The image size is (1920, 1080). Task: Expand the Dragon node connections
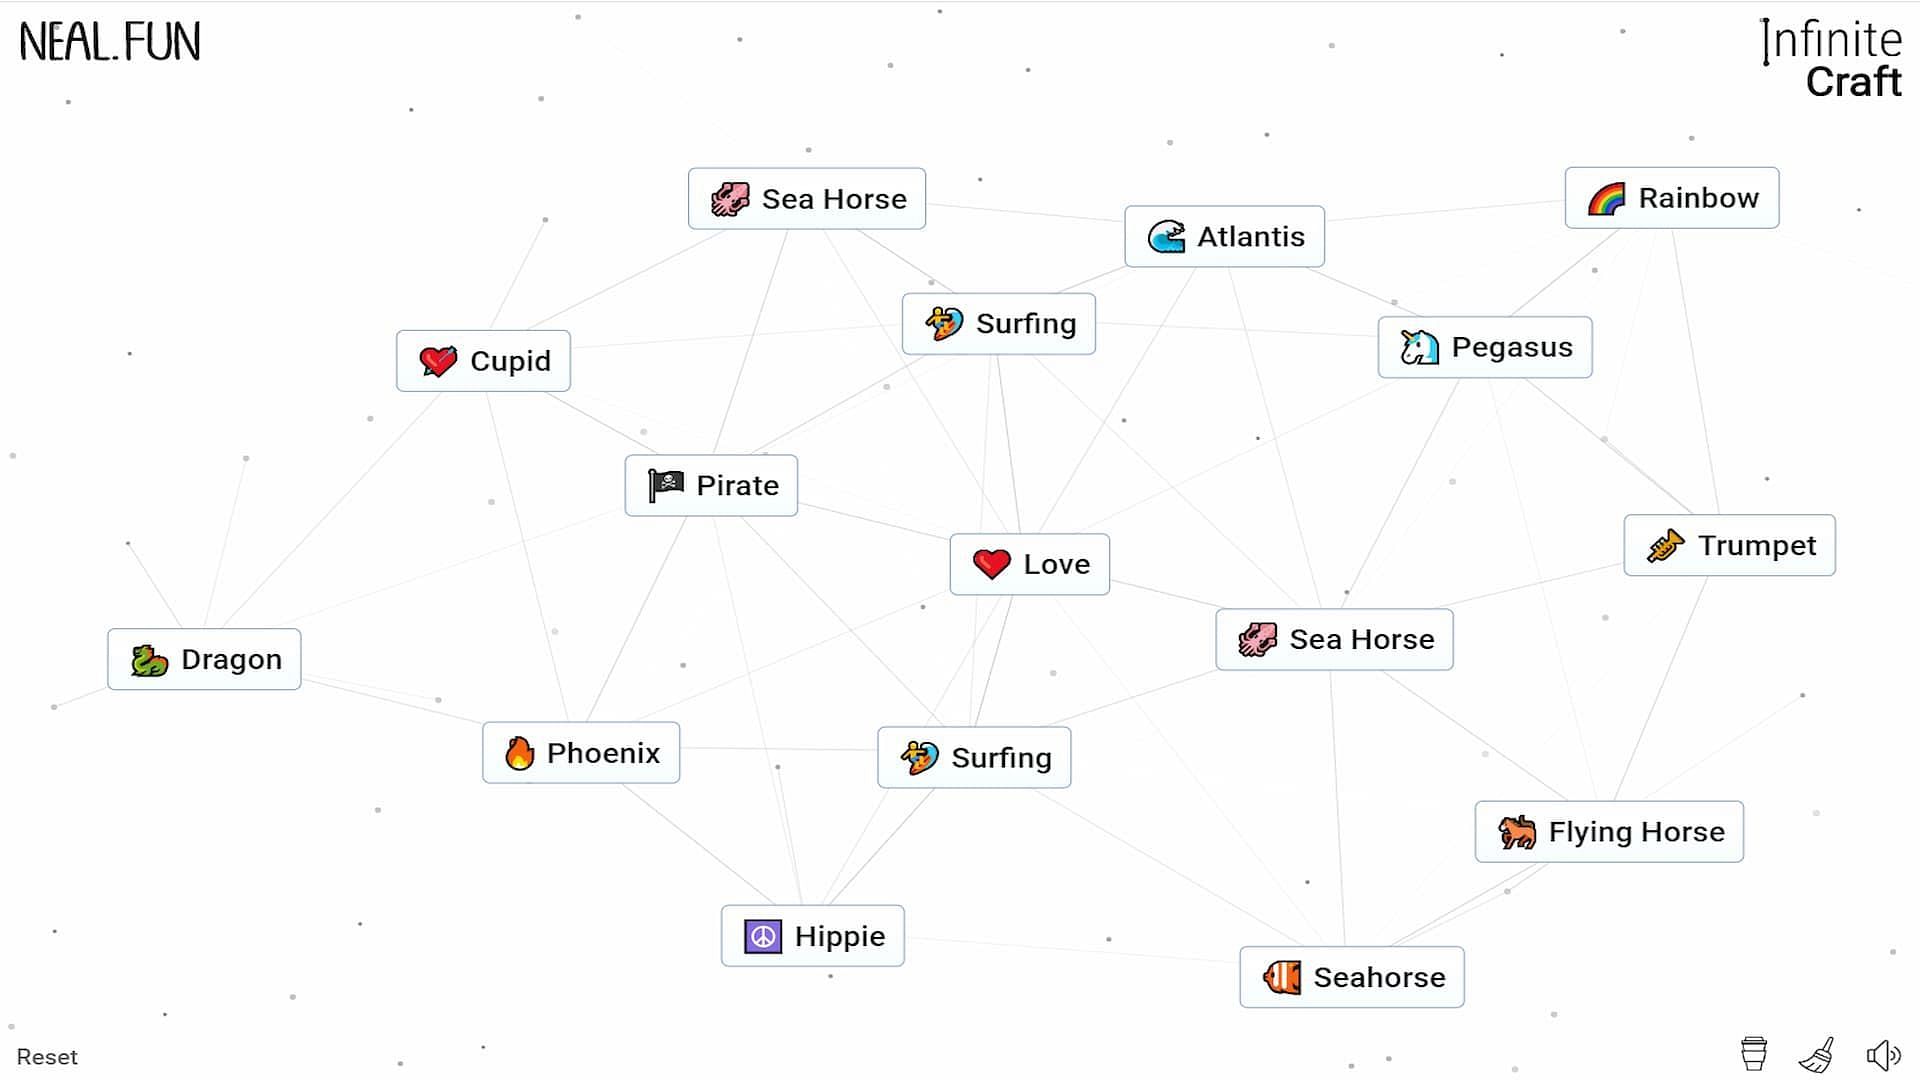pos(204,659)
